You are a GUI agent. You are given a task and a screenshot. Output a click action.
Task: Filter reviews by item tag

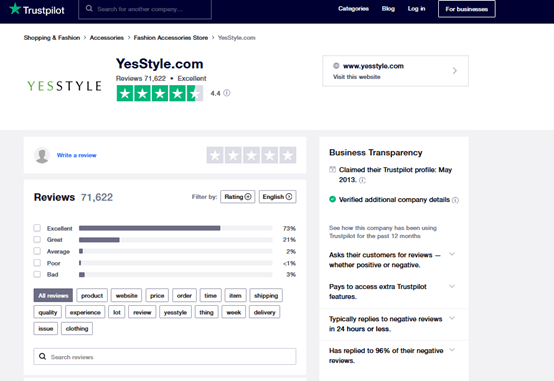pyautogui.click(x=235, y=295)
